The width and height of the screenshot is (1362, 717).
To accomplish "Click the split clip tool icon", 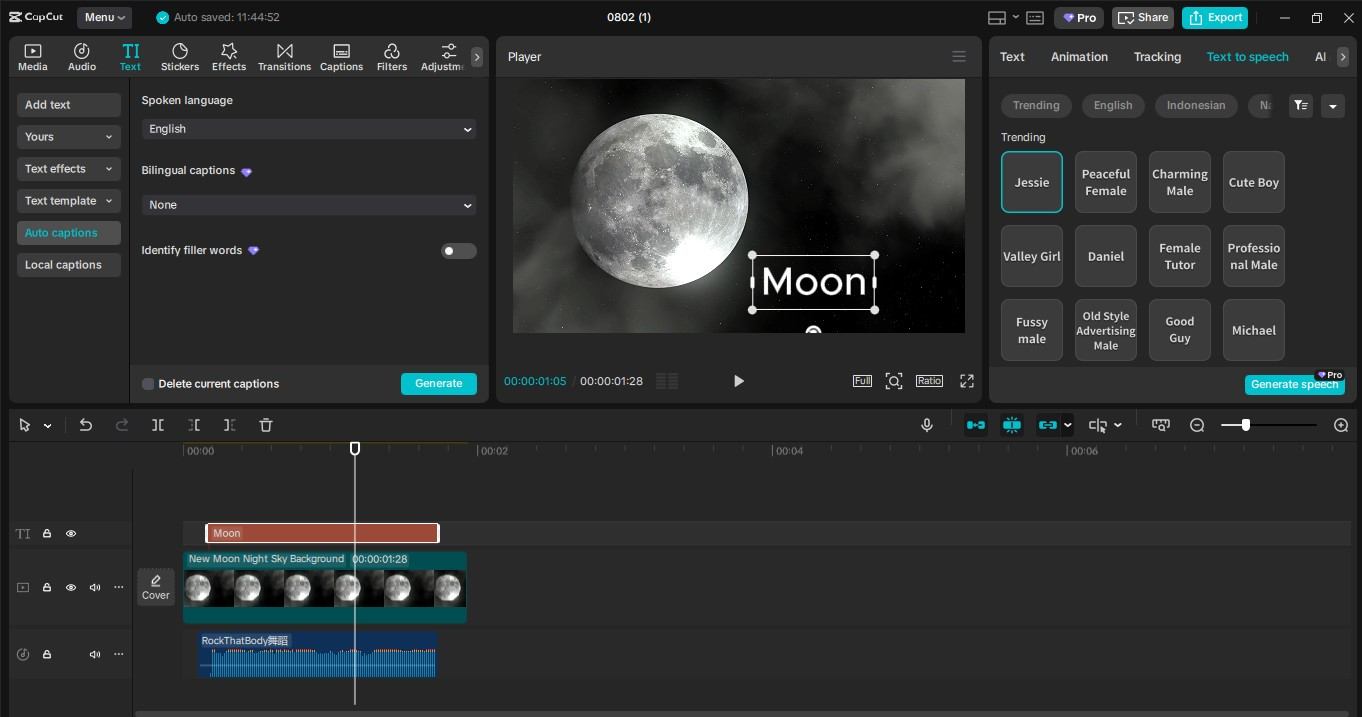I will click(x=158, y=425).
